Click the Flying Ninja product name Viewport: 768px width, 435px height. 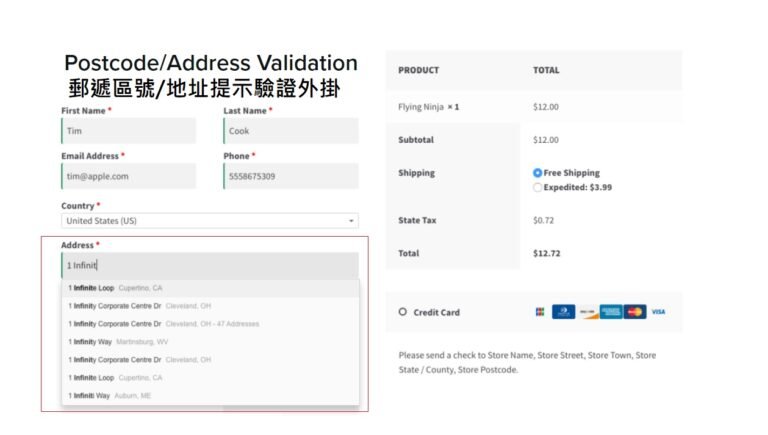tap(420, 107)
